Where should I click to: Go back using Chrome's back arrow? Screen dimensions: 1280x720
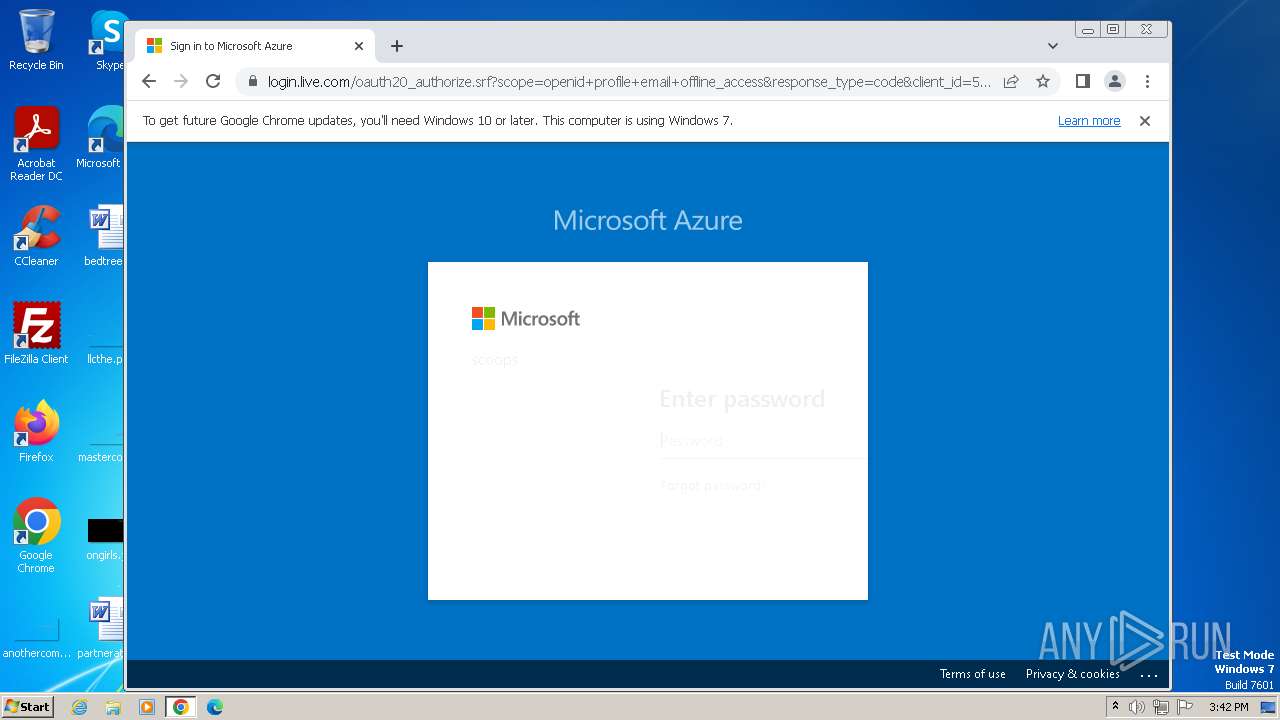(149, 81)
